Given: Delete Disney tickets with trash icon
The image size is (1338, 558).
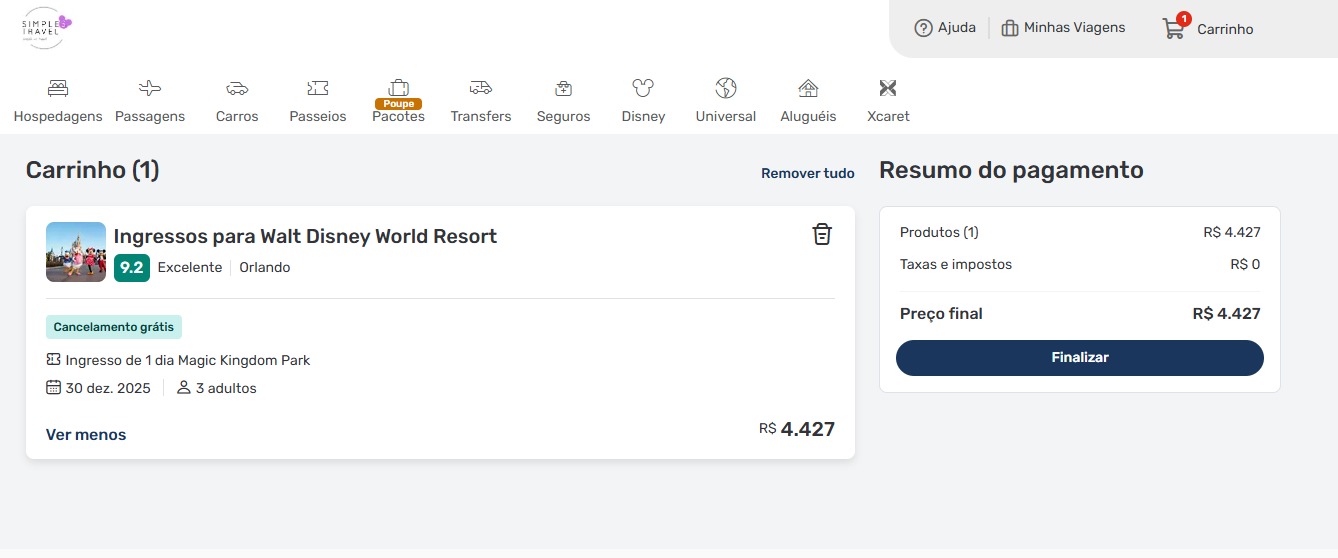Looking at the screenshot, I should [x=822, y=234].
